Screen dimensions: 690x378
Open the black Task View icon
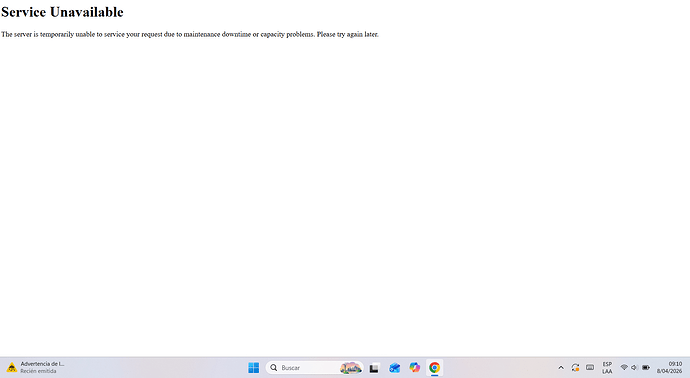pos(374,368)
